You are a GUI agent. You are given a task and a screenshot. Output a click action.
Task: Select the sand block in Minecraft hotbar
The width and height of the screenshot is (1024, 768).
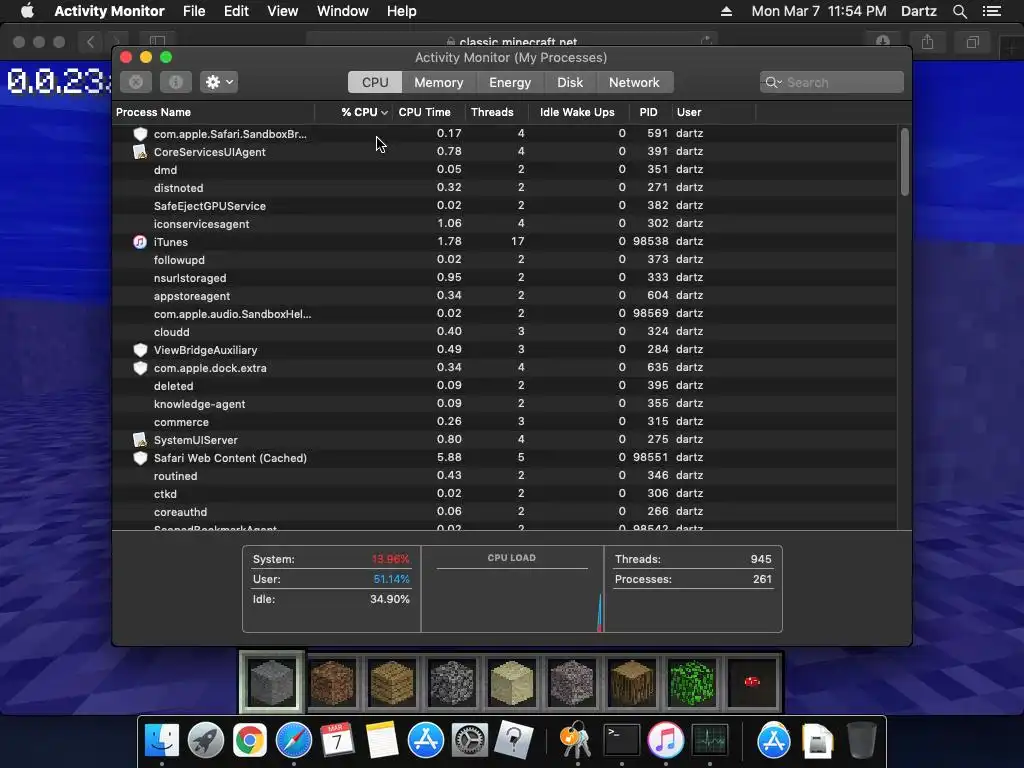[x=512, y=683]
